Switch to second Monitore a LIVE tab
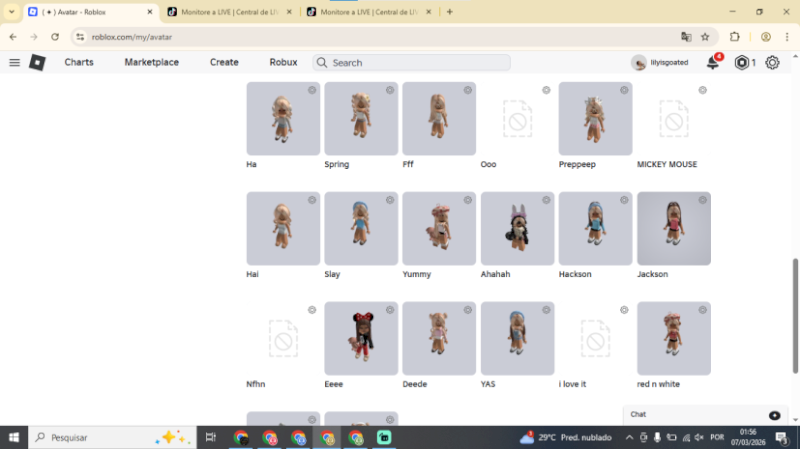The image size is (800, 449). [369, 12]
